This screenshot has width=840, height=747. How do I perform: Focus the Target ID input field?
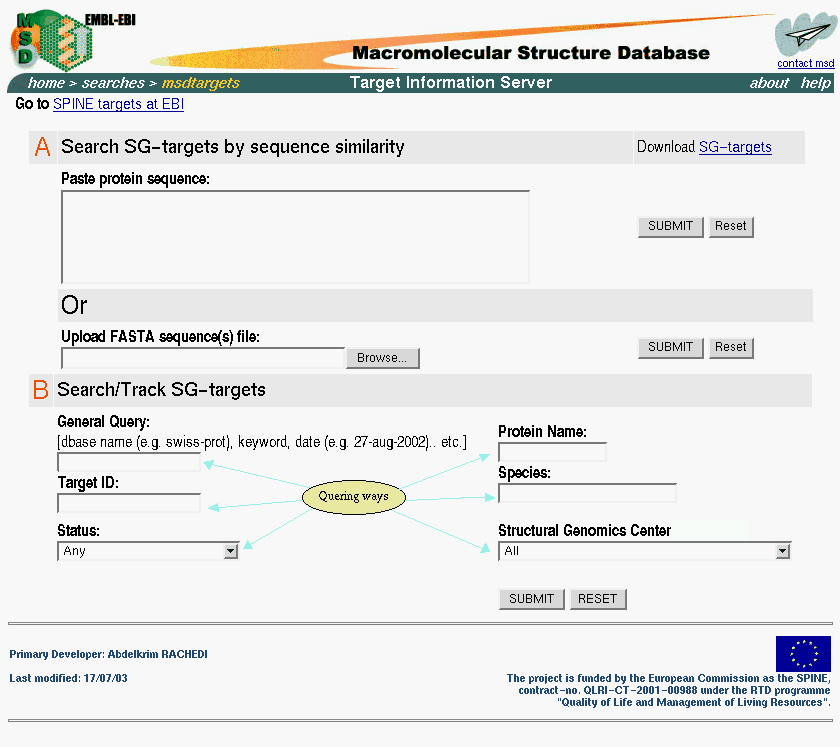[x=129, y=503]
